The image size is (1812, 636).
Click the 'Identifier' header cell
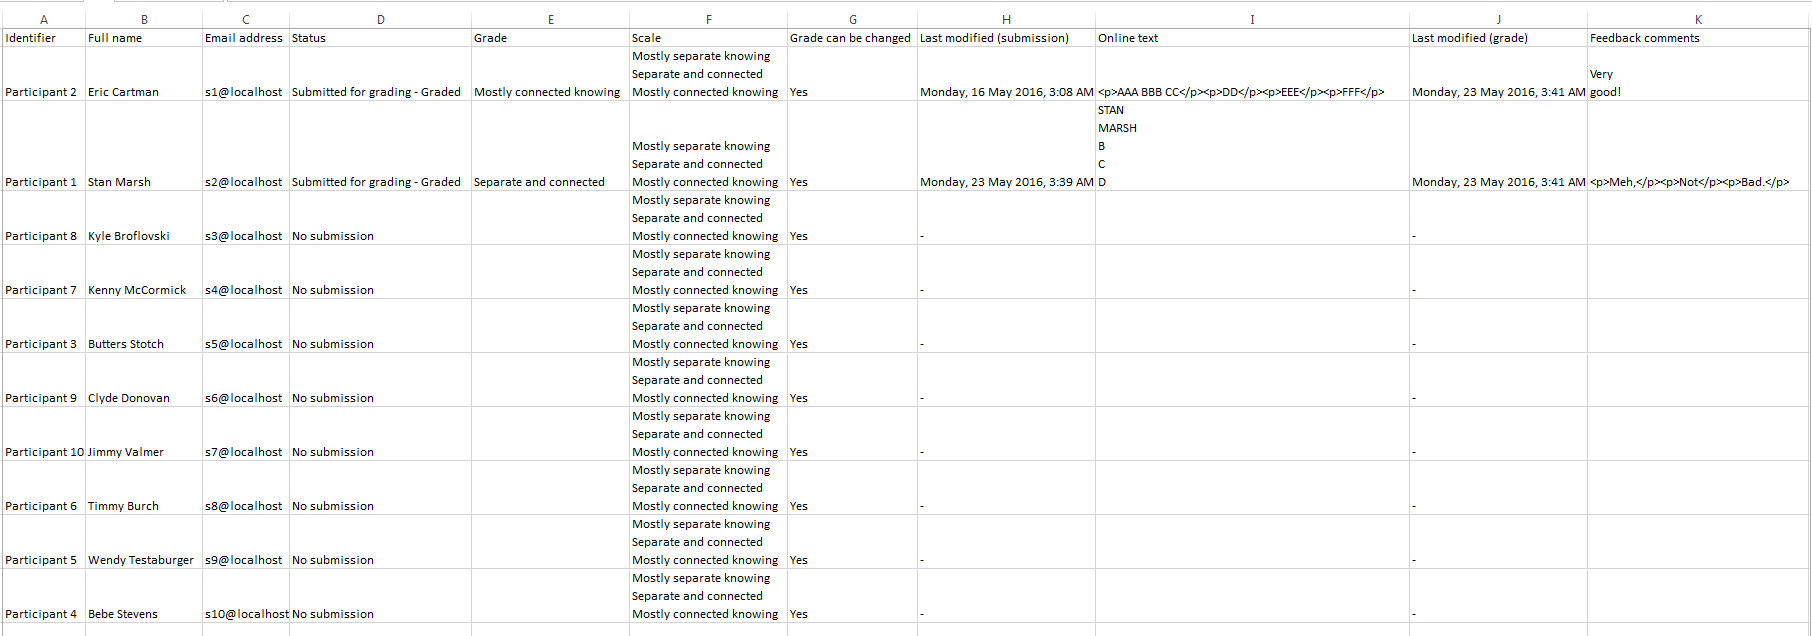click(44, 38)
